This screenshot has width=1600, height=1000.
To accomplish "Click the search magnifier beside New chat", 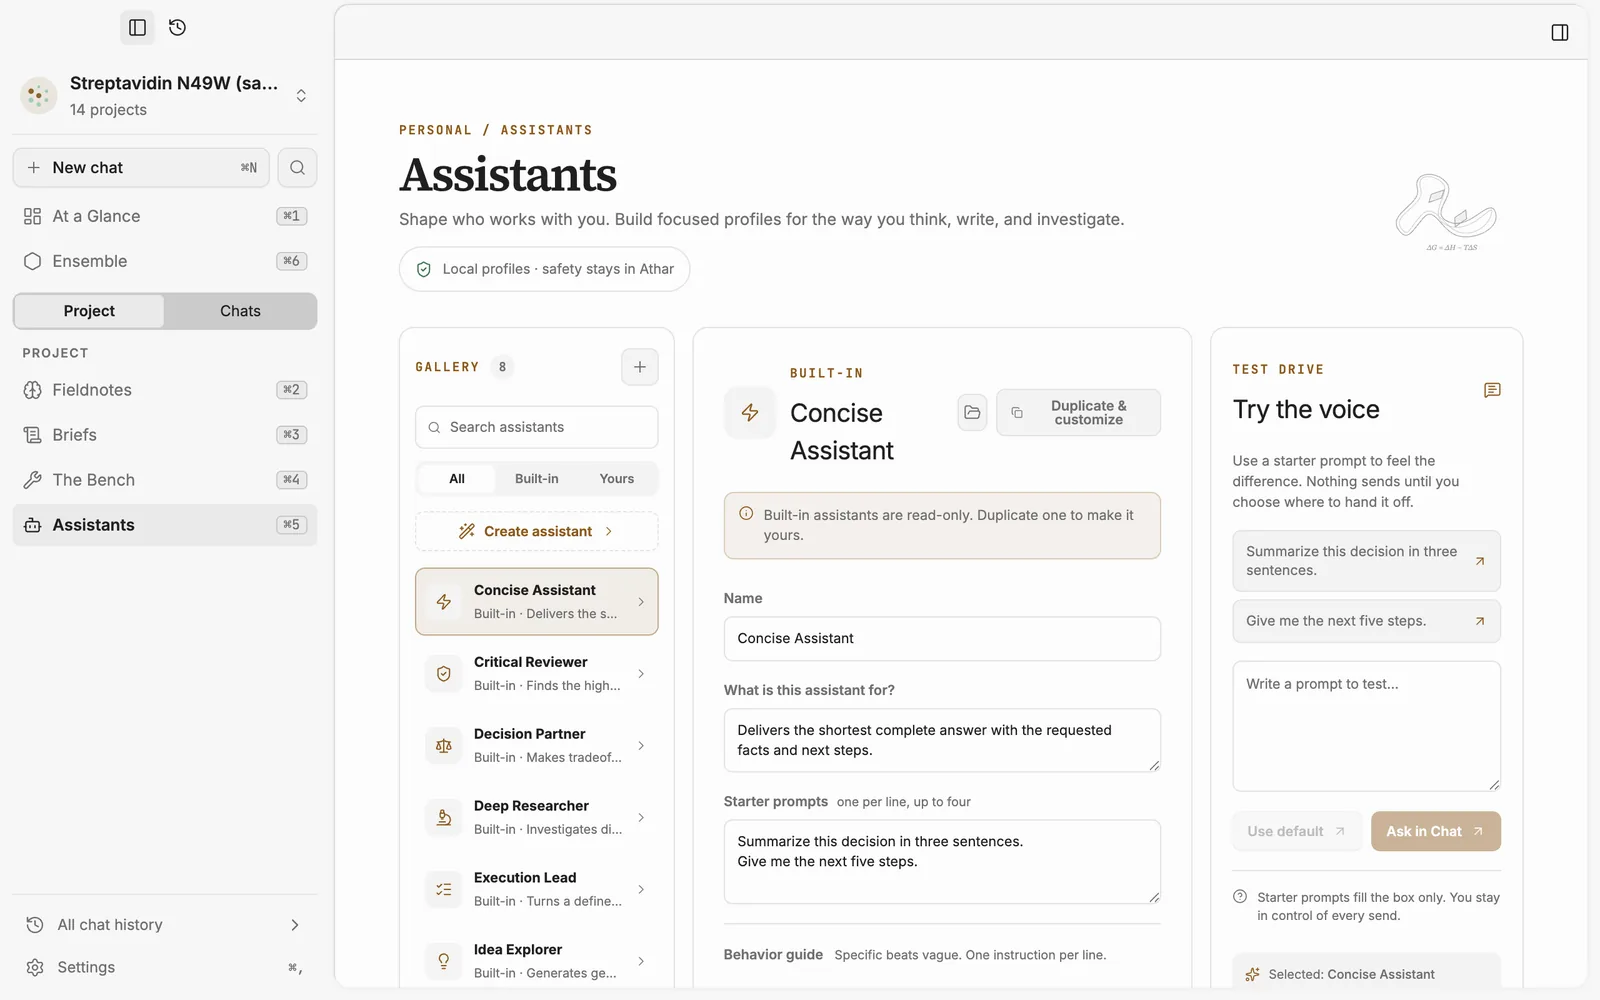I will click(297, 168).
